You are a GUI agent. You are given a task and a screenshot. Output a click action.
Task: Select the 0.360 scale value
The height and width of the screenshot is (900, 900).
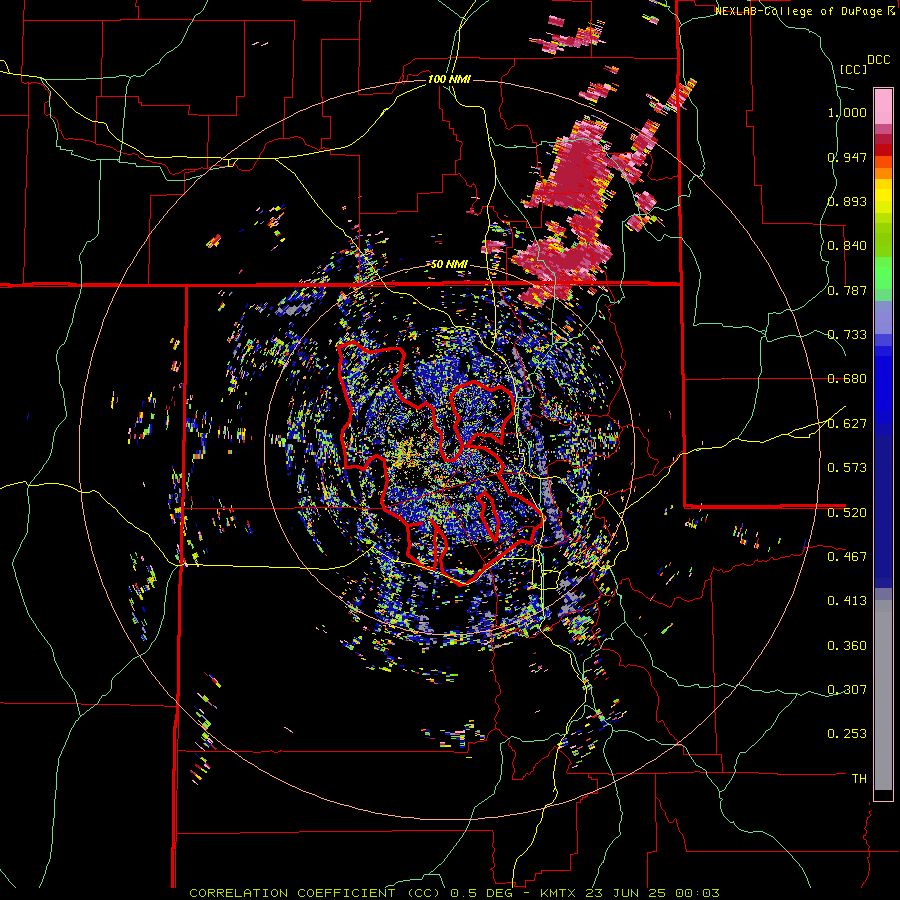click(x=847, y=646)
